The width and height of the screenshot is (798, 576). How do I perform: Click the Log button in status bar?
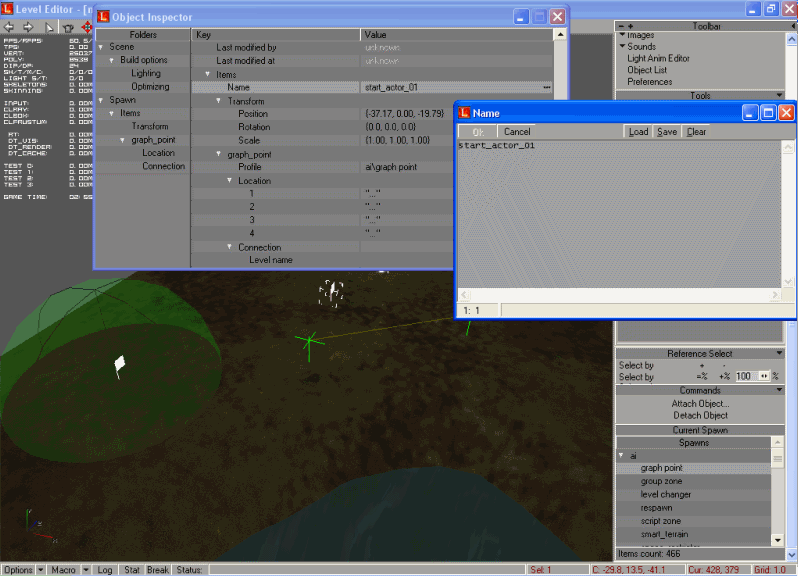tap(105, 570)
